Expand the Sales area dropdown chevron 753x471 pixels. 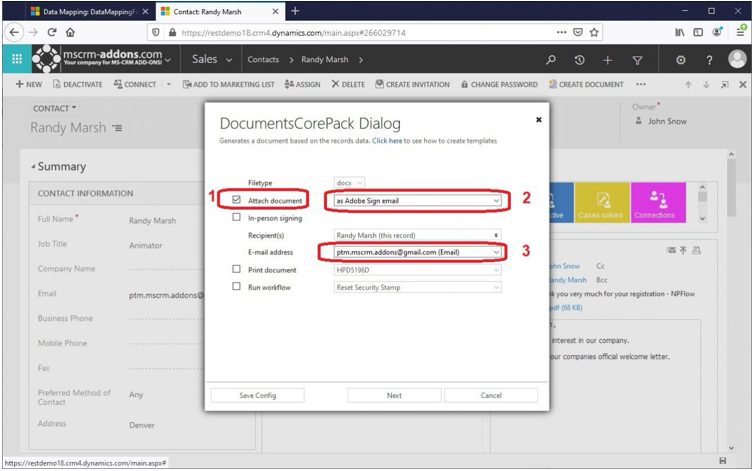point(229,60)
